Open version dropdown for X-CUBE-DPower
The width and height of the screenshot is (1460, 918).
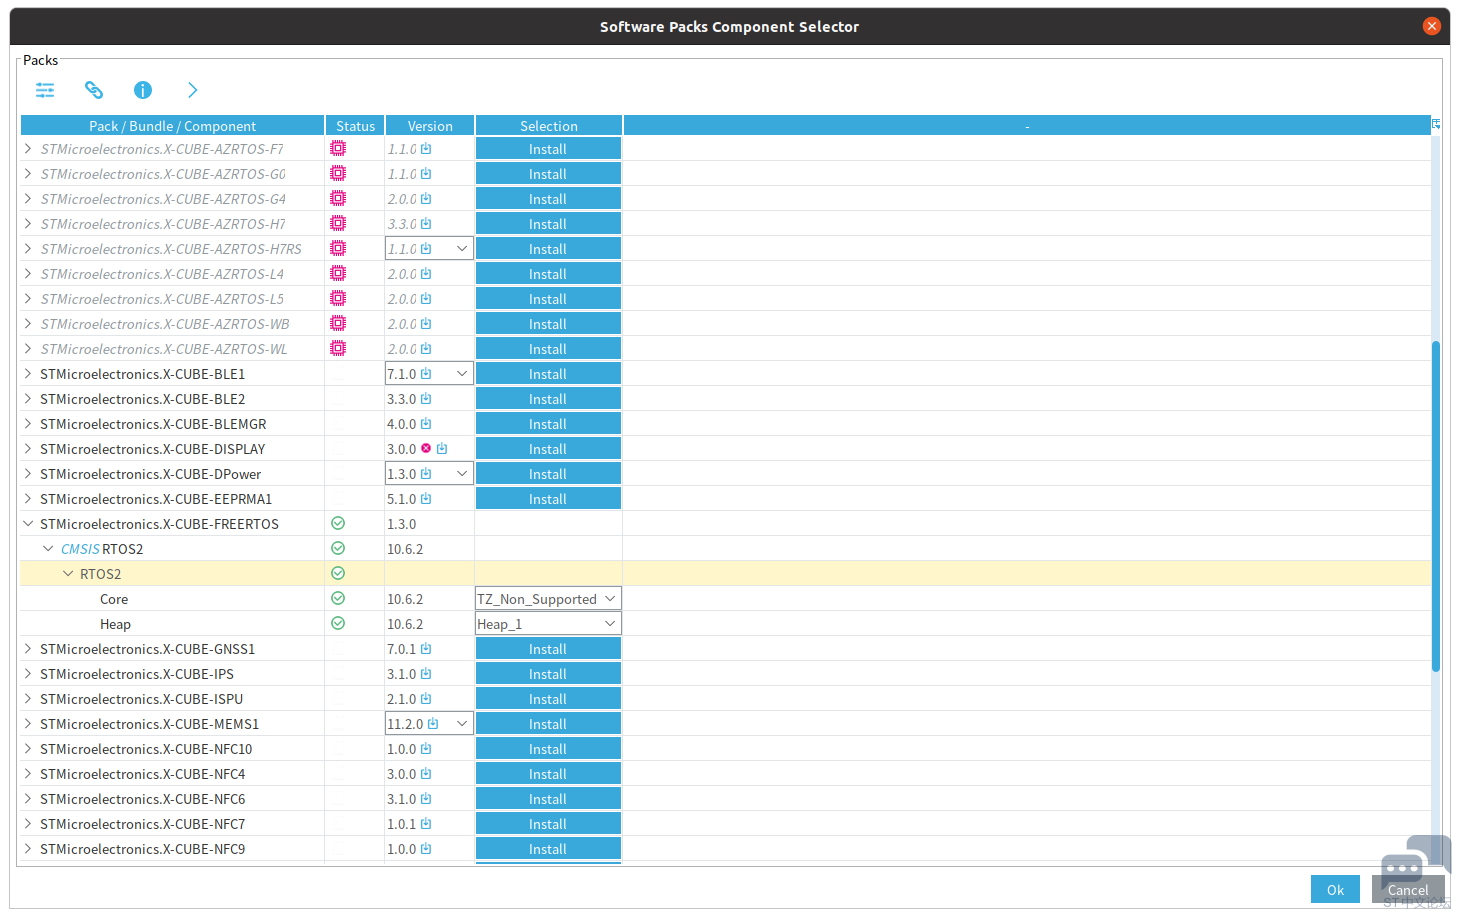[462, 473]
